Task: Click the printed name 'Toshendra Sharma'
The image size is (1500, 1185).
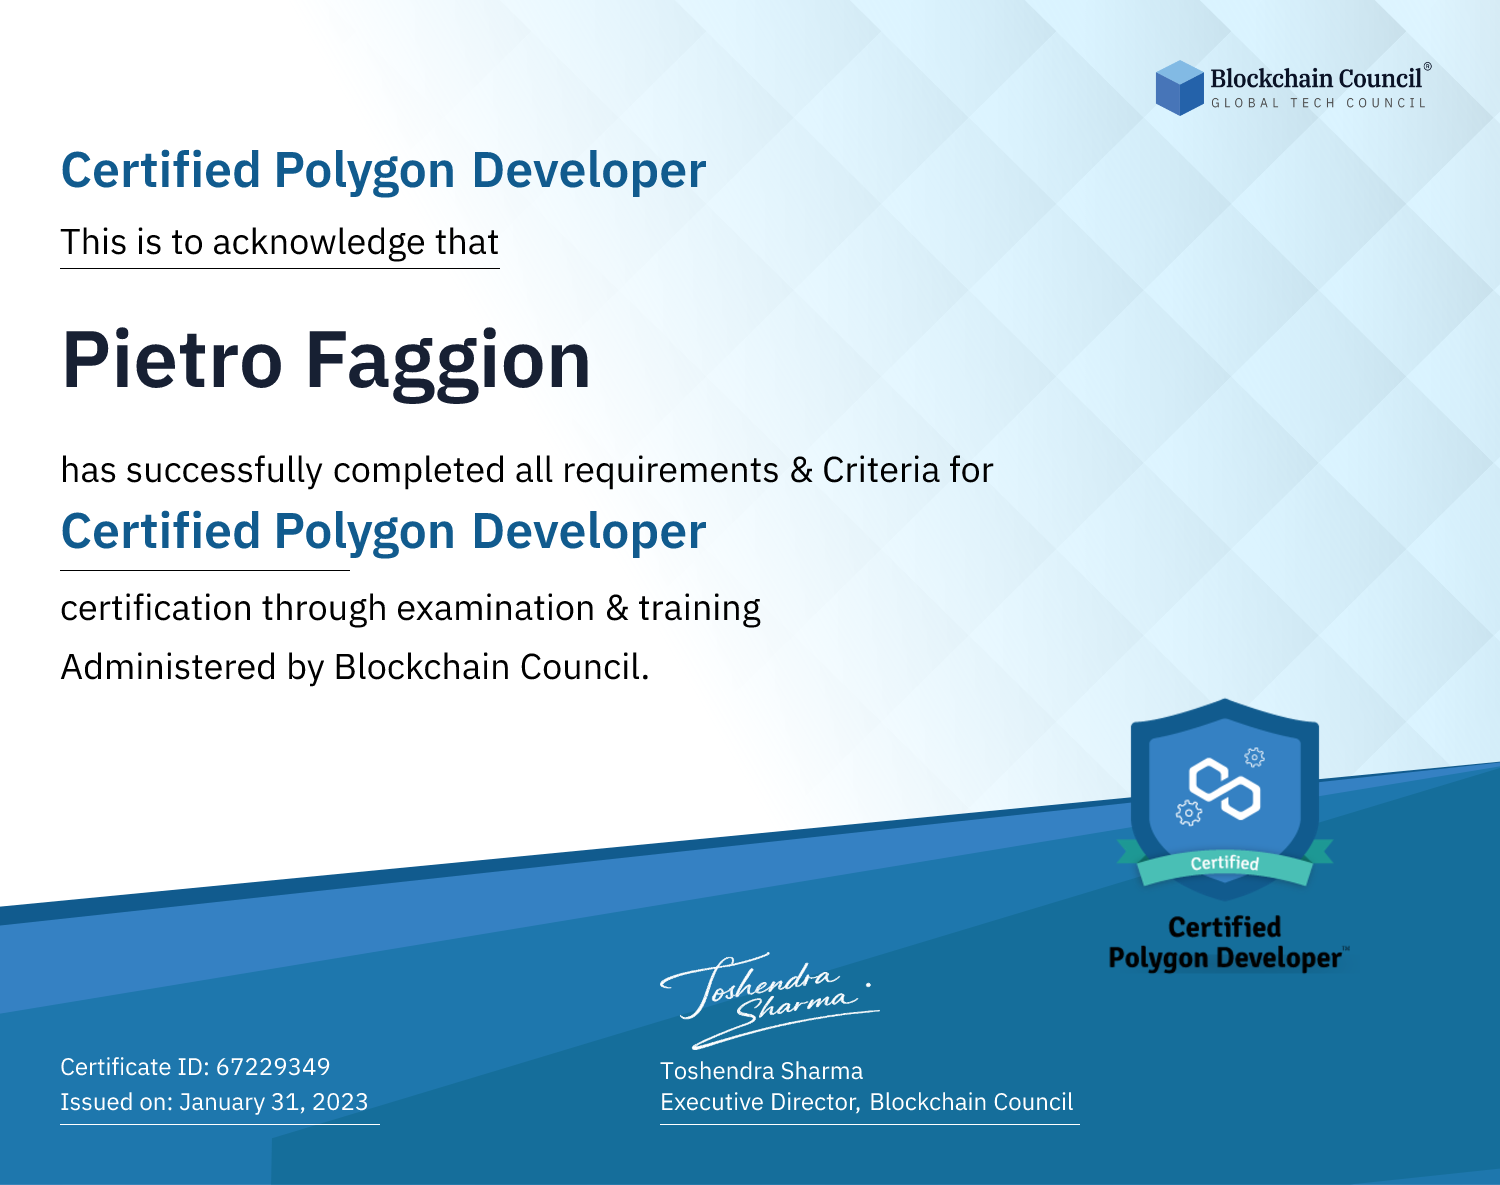Action: 761,1071
